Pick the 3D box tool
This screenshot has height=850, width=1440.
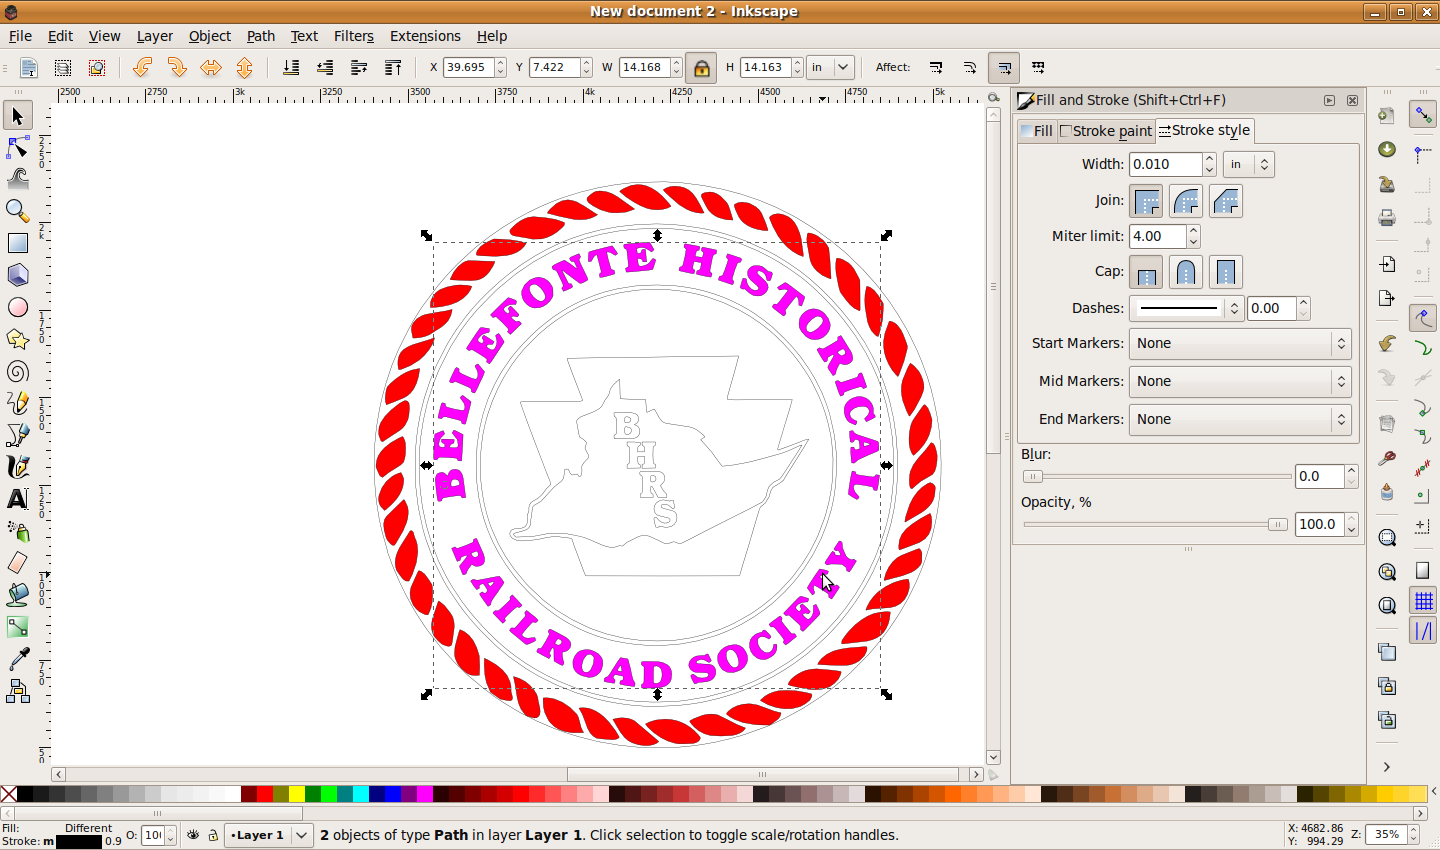click(18, 275)
